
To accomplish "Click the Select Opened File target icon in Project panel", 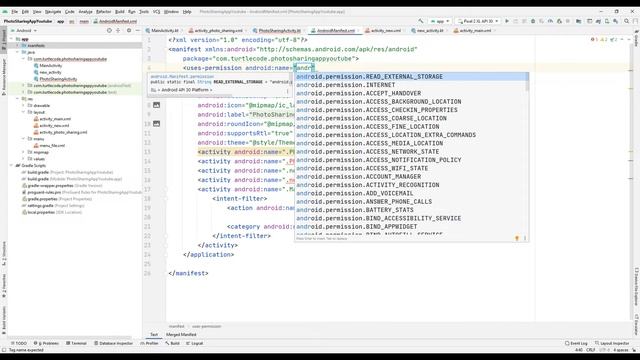I will [x=109, y=31].
